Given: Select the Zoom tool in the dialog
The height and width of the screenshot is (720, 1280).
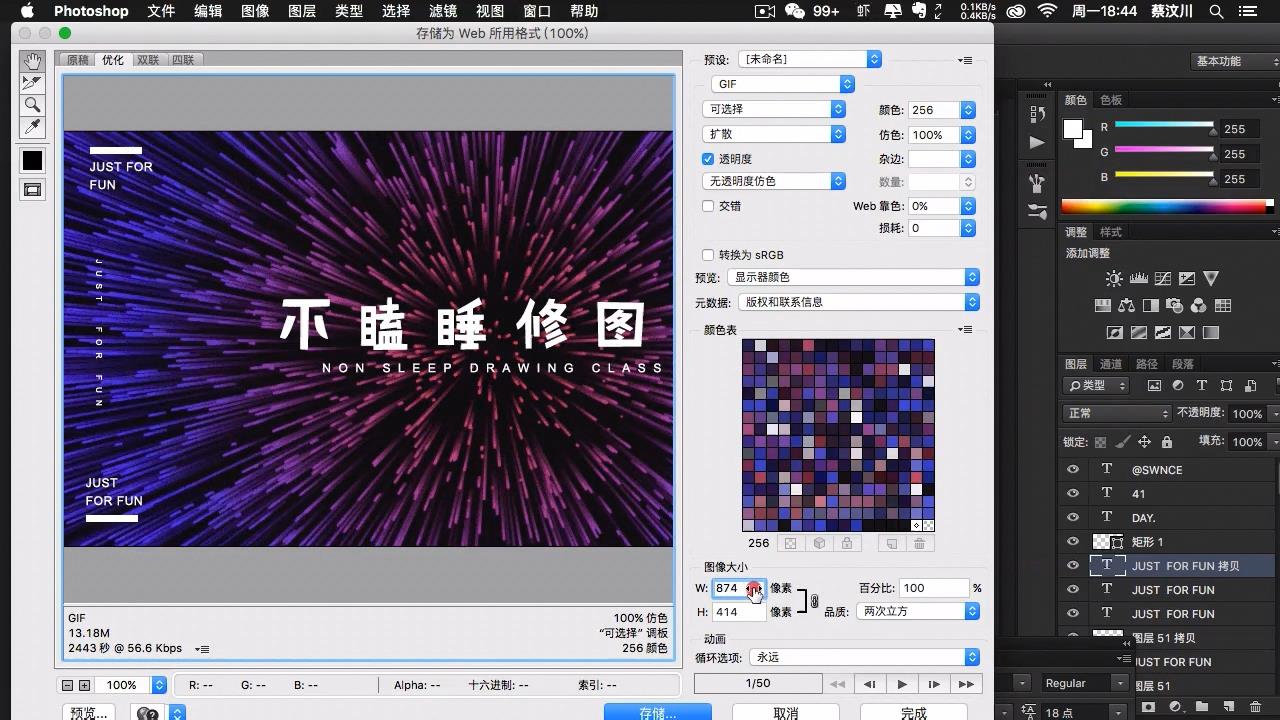Looking at the screenshot, I should point(33,105).
